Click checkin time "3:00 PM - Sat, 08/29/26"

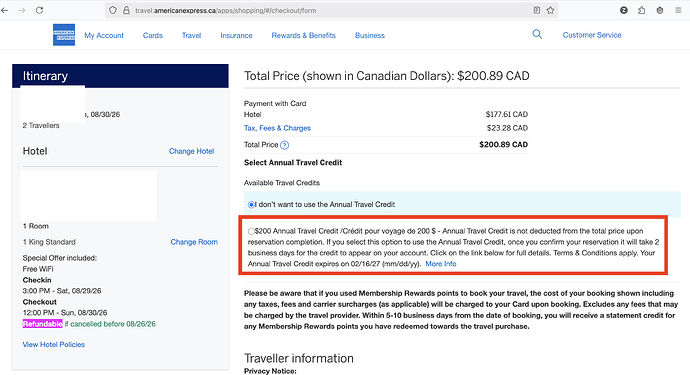pos(62,290)
